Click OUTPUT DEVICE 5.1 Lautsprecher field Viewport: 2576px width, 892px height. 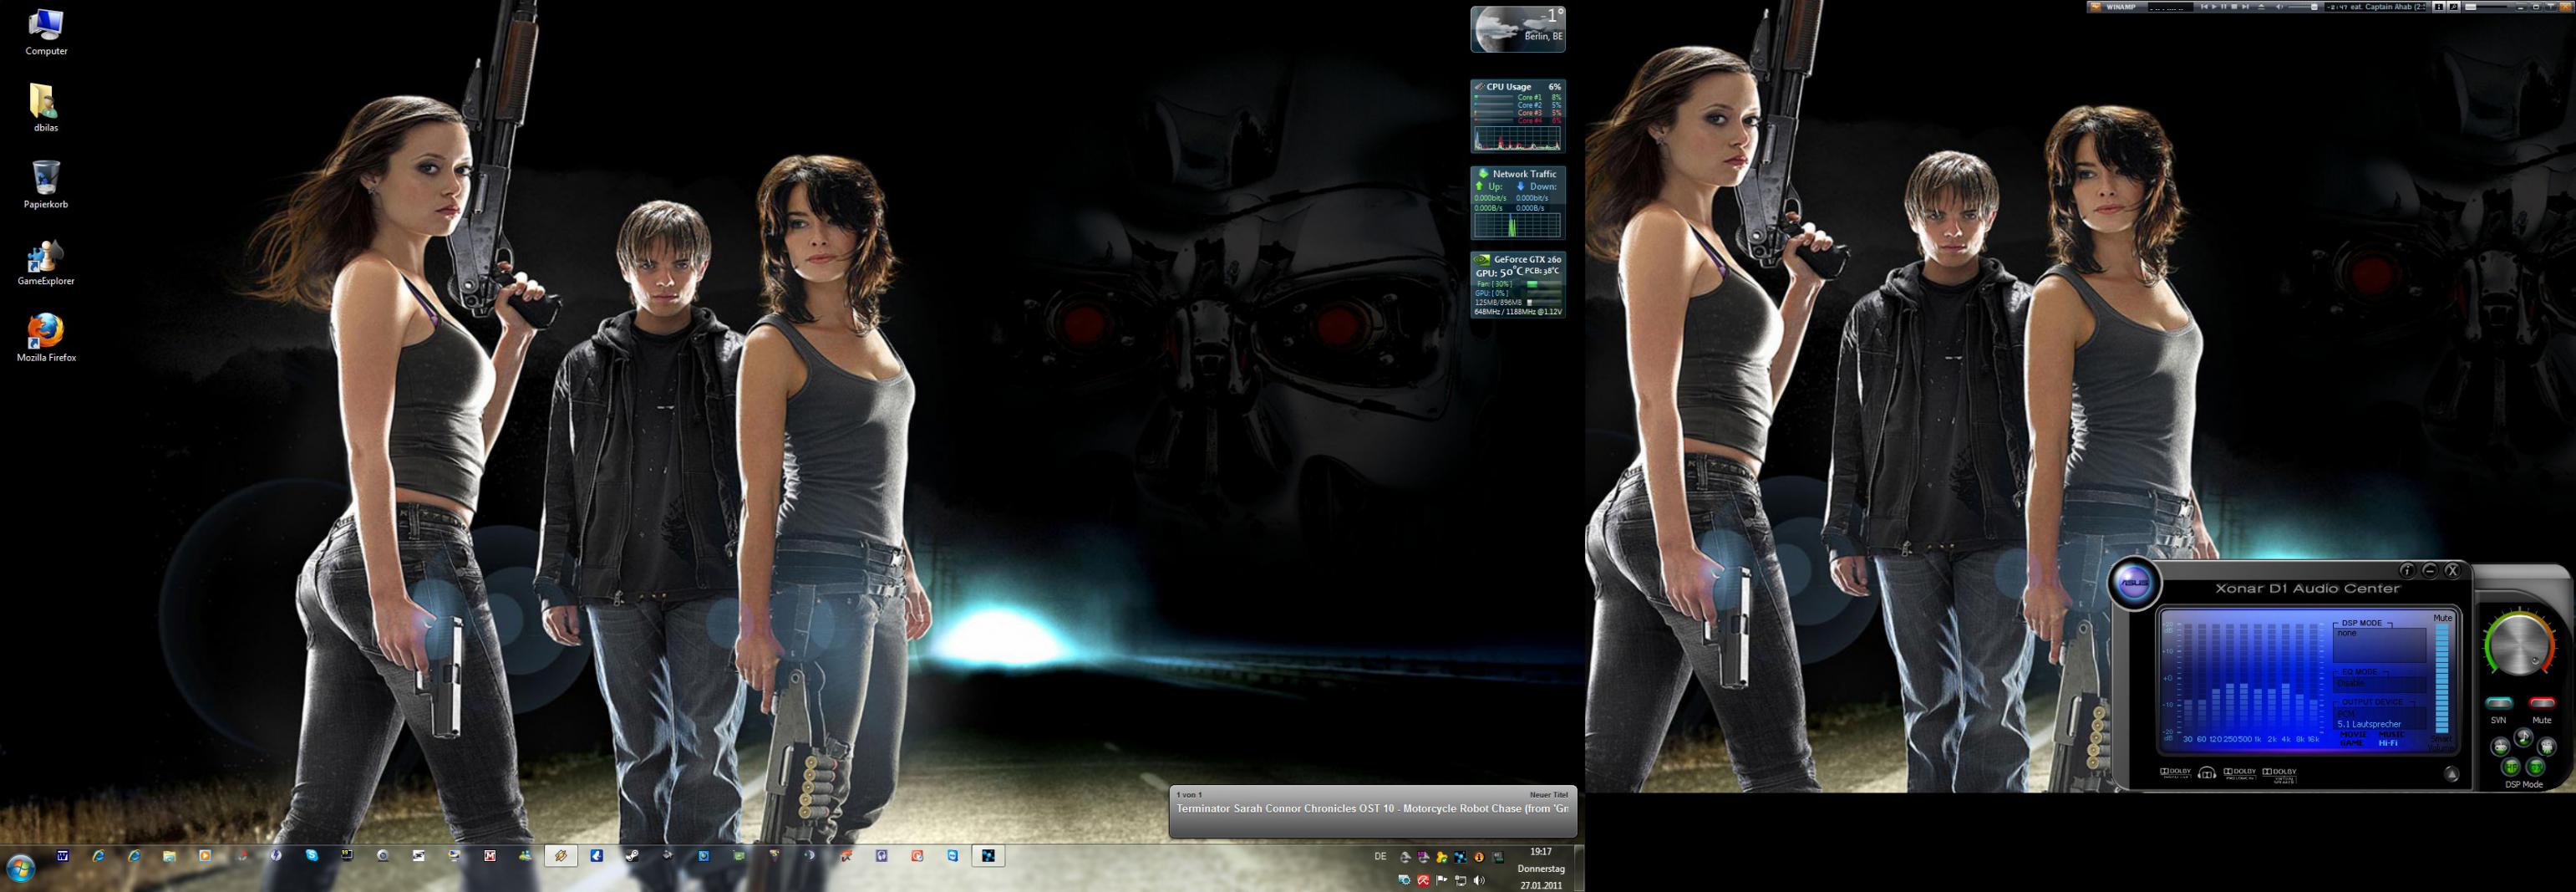2380,719
